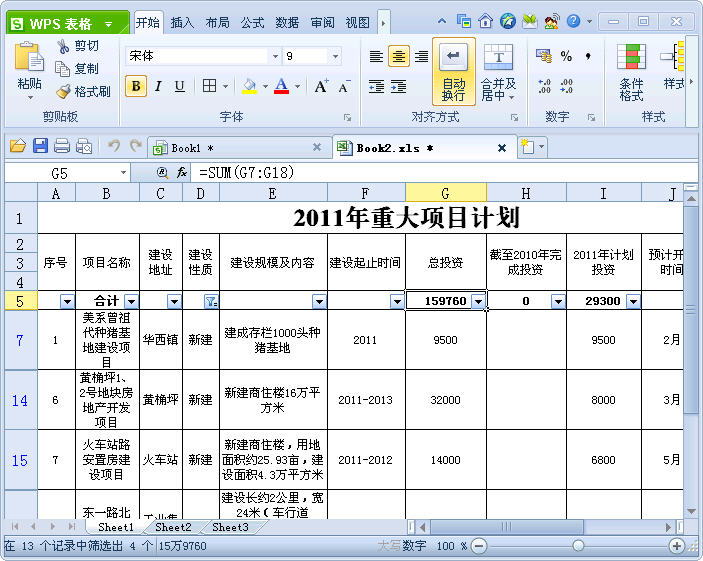Toggle center horizontal alignment
This screenshot has width=703, height=561.
click(x=398, y=57)
